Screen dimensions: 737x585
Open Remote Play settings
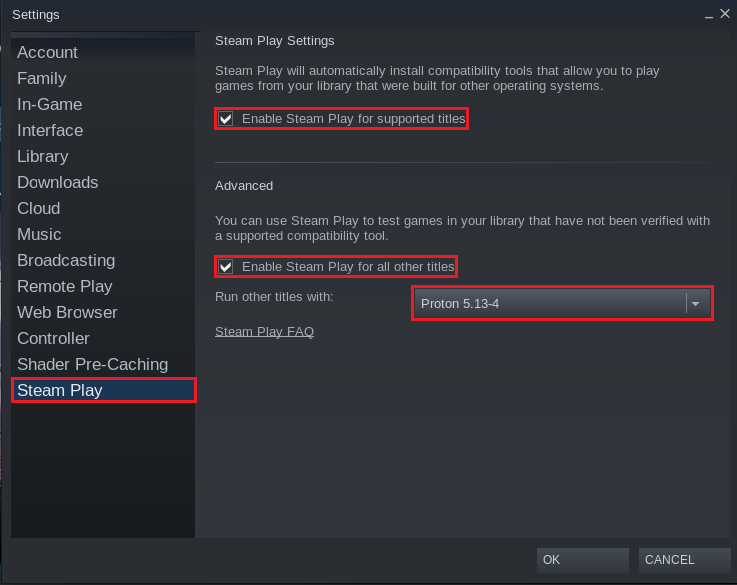64,286
